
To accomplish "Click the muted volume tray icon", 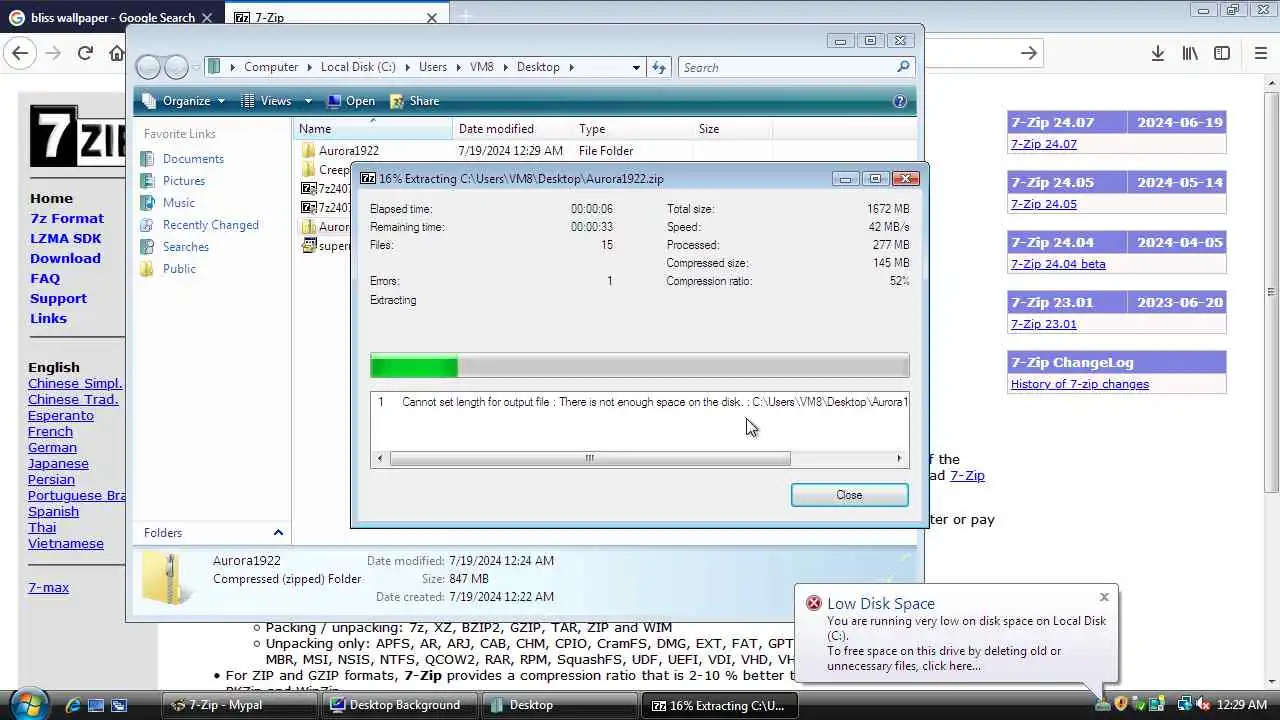I will 1202,705.
